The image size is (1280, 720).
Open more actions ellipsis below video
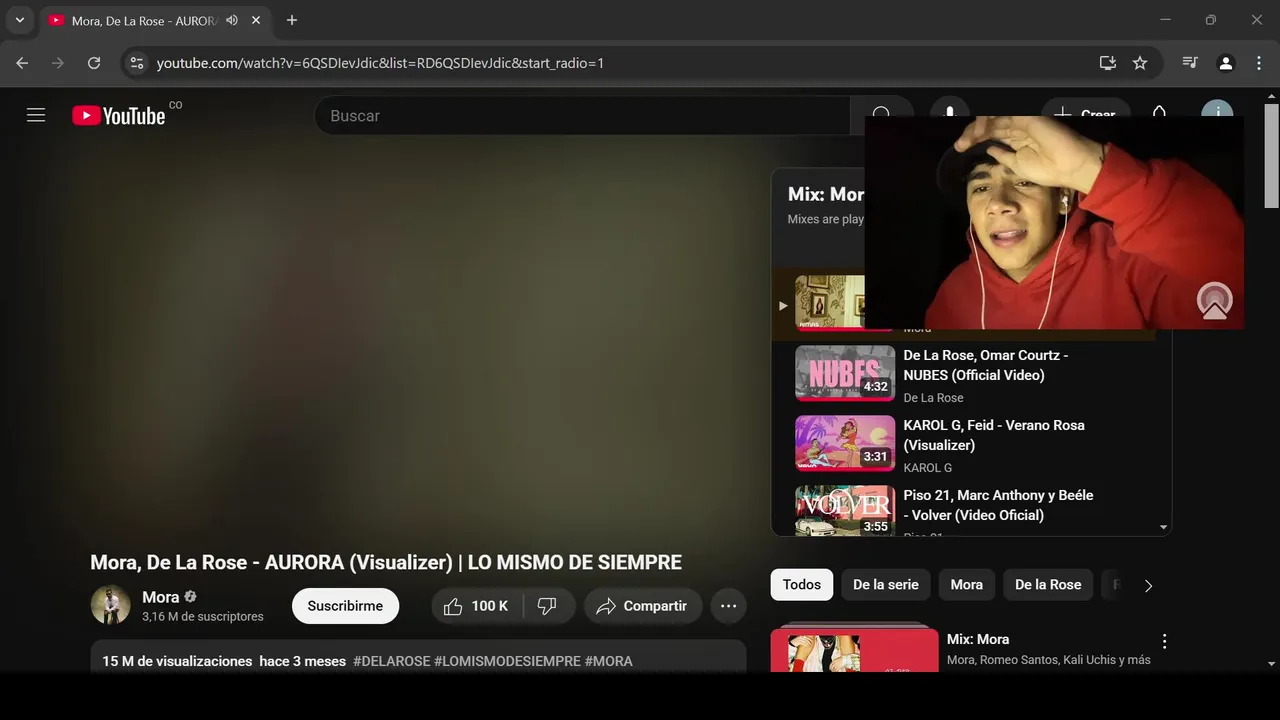tap(728, 606)
